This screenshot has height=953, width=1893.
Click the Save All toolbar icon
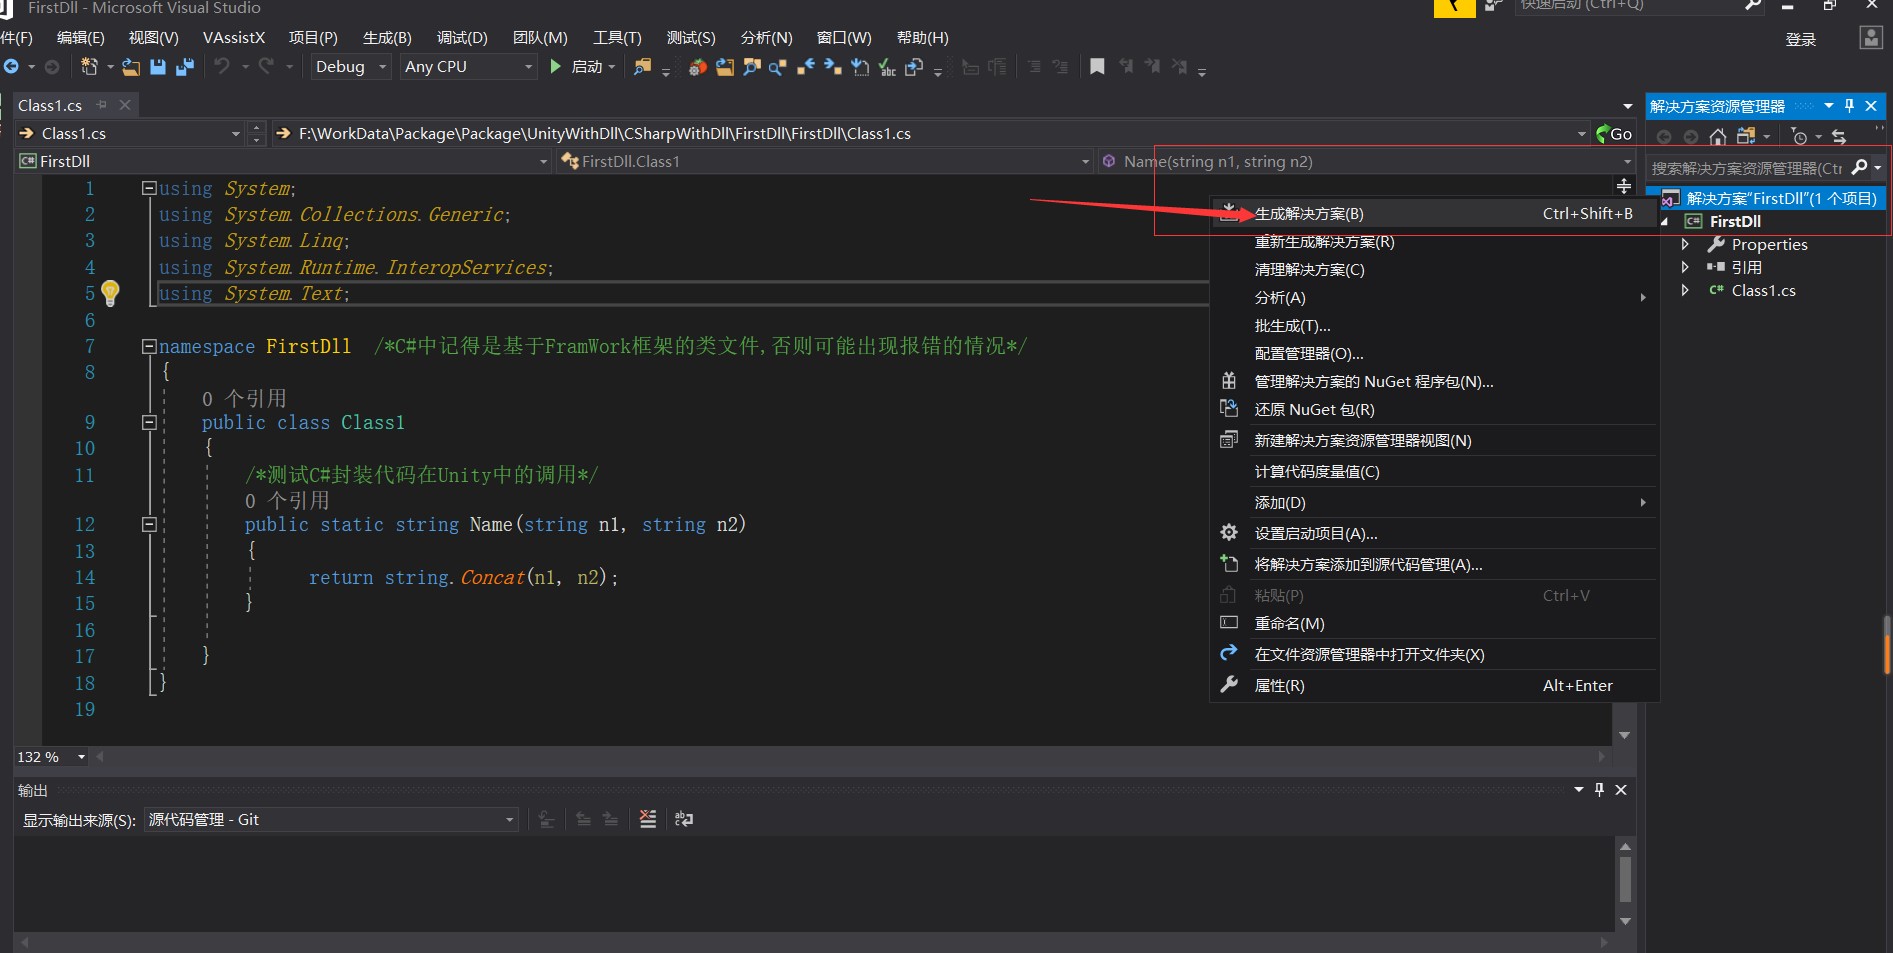pos(183,66)
